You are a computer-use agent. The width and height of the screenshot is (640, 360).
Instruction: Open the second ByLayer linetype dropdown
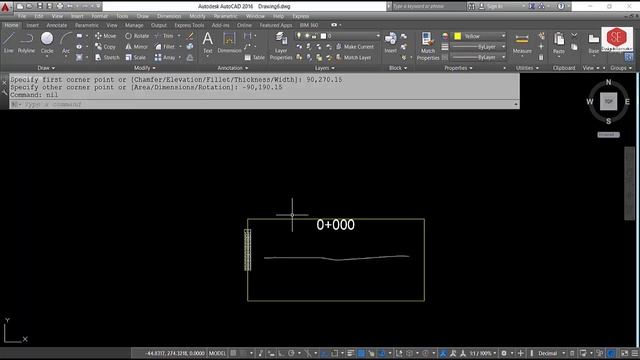[x=478, y=58]
